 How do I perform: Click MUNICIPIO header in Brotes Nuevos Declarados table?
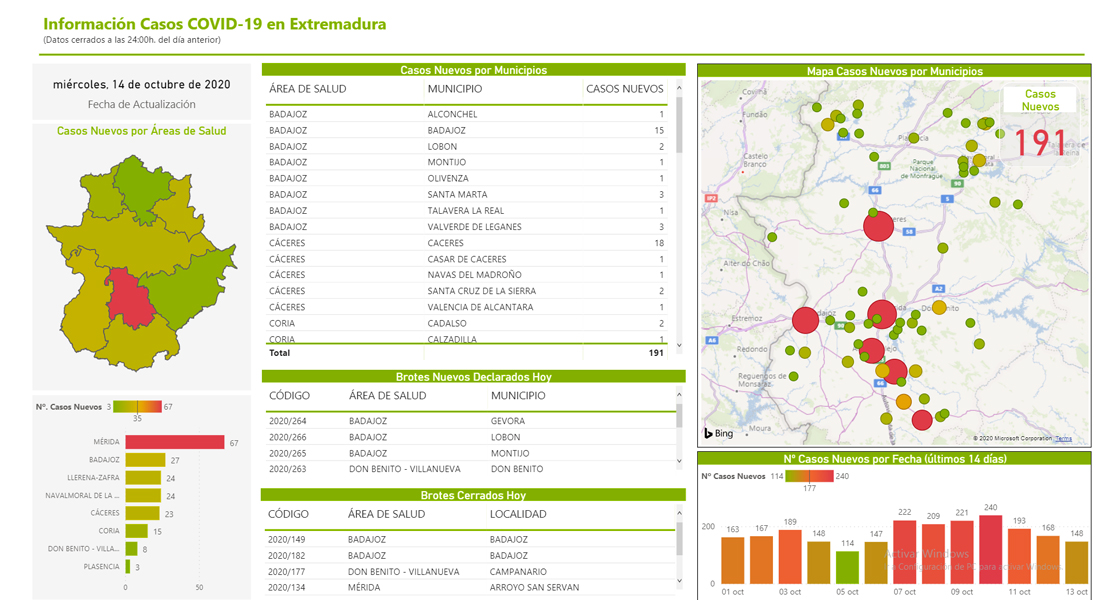[518, 396]
